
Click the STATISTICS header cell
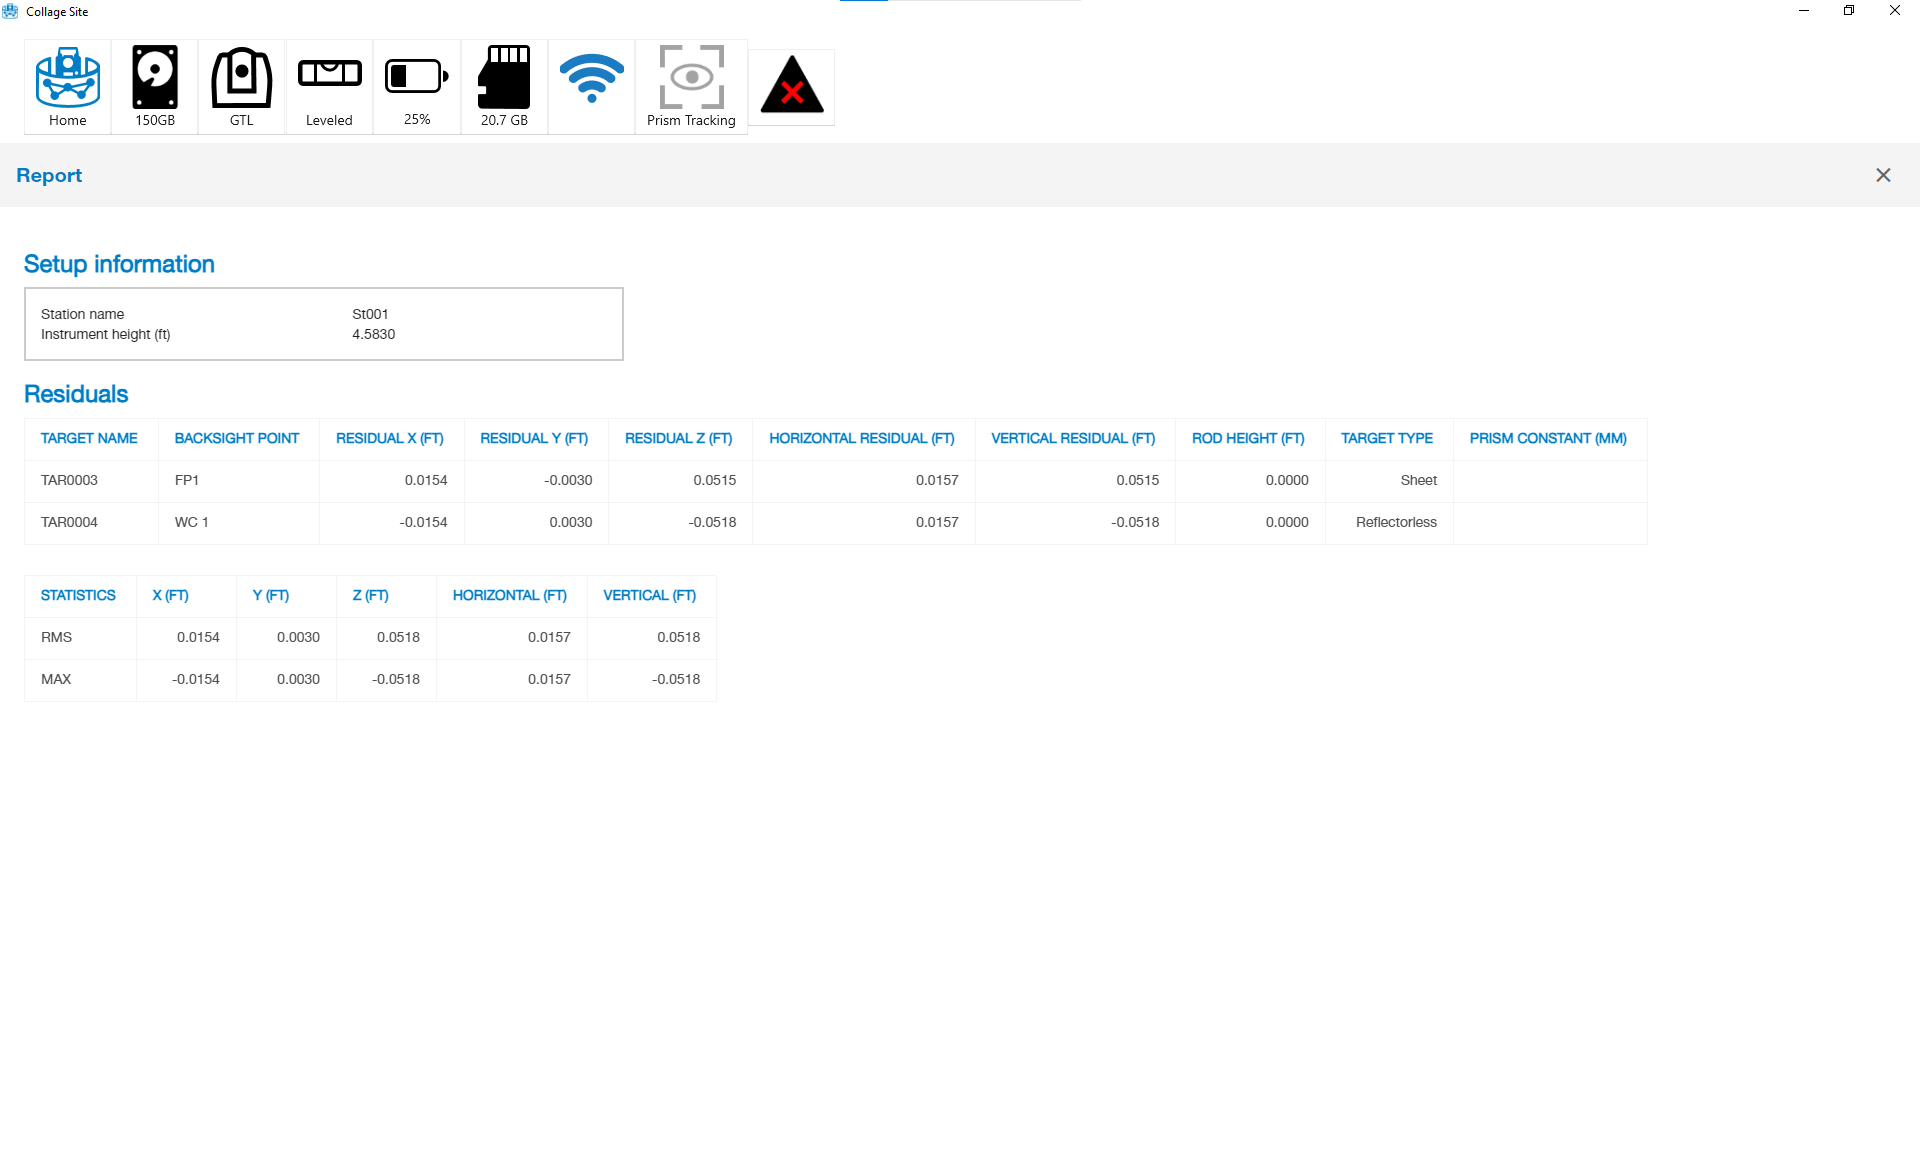pyautogui.click(x=78, y=595)
